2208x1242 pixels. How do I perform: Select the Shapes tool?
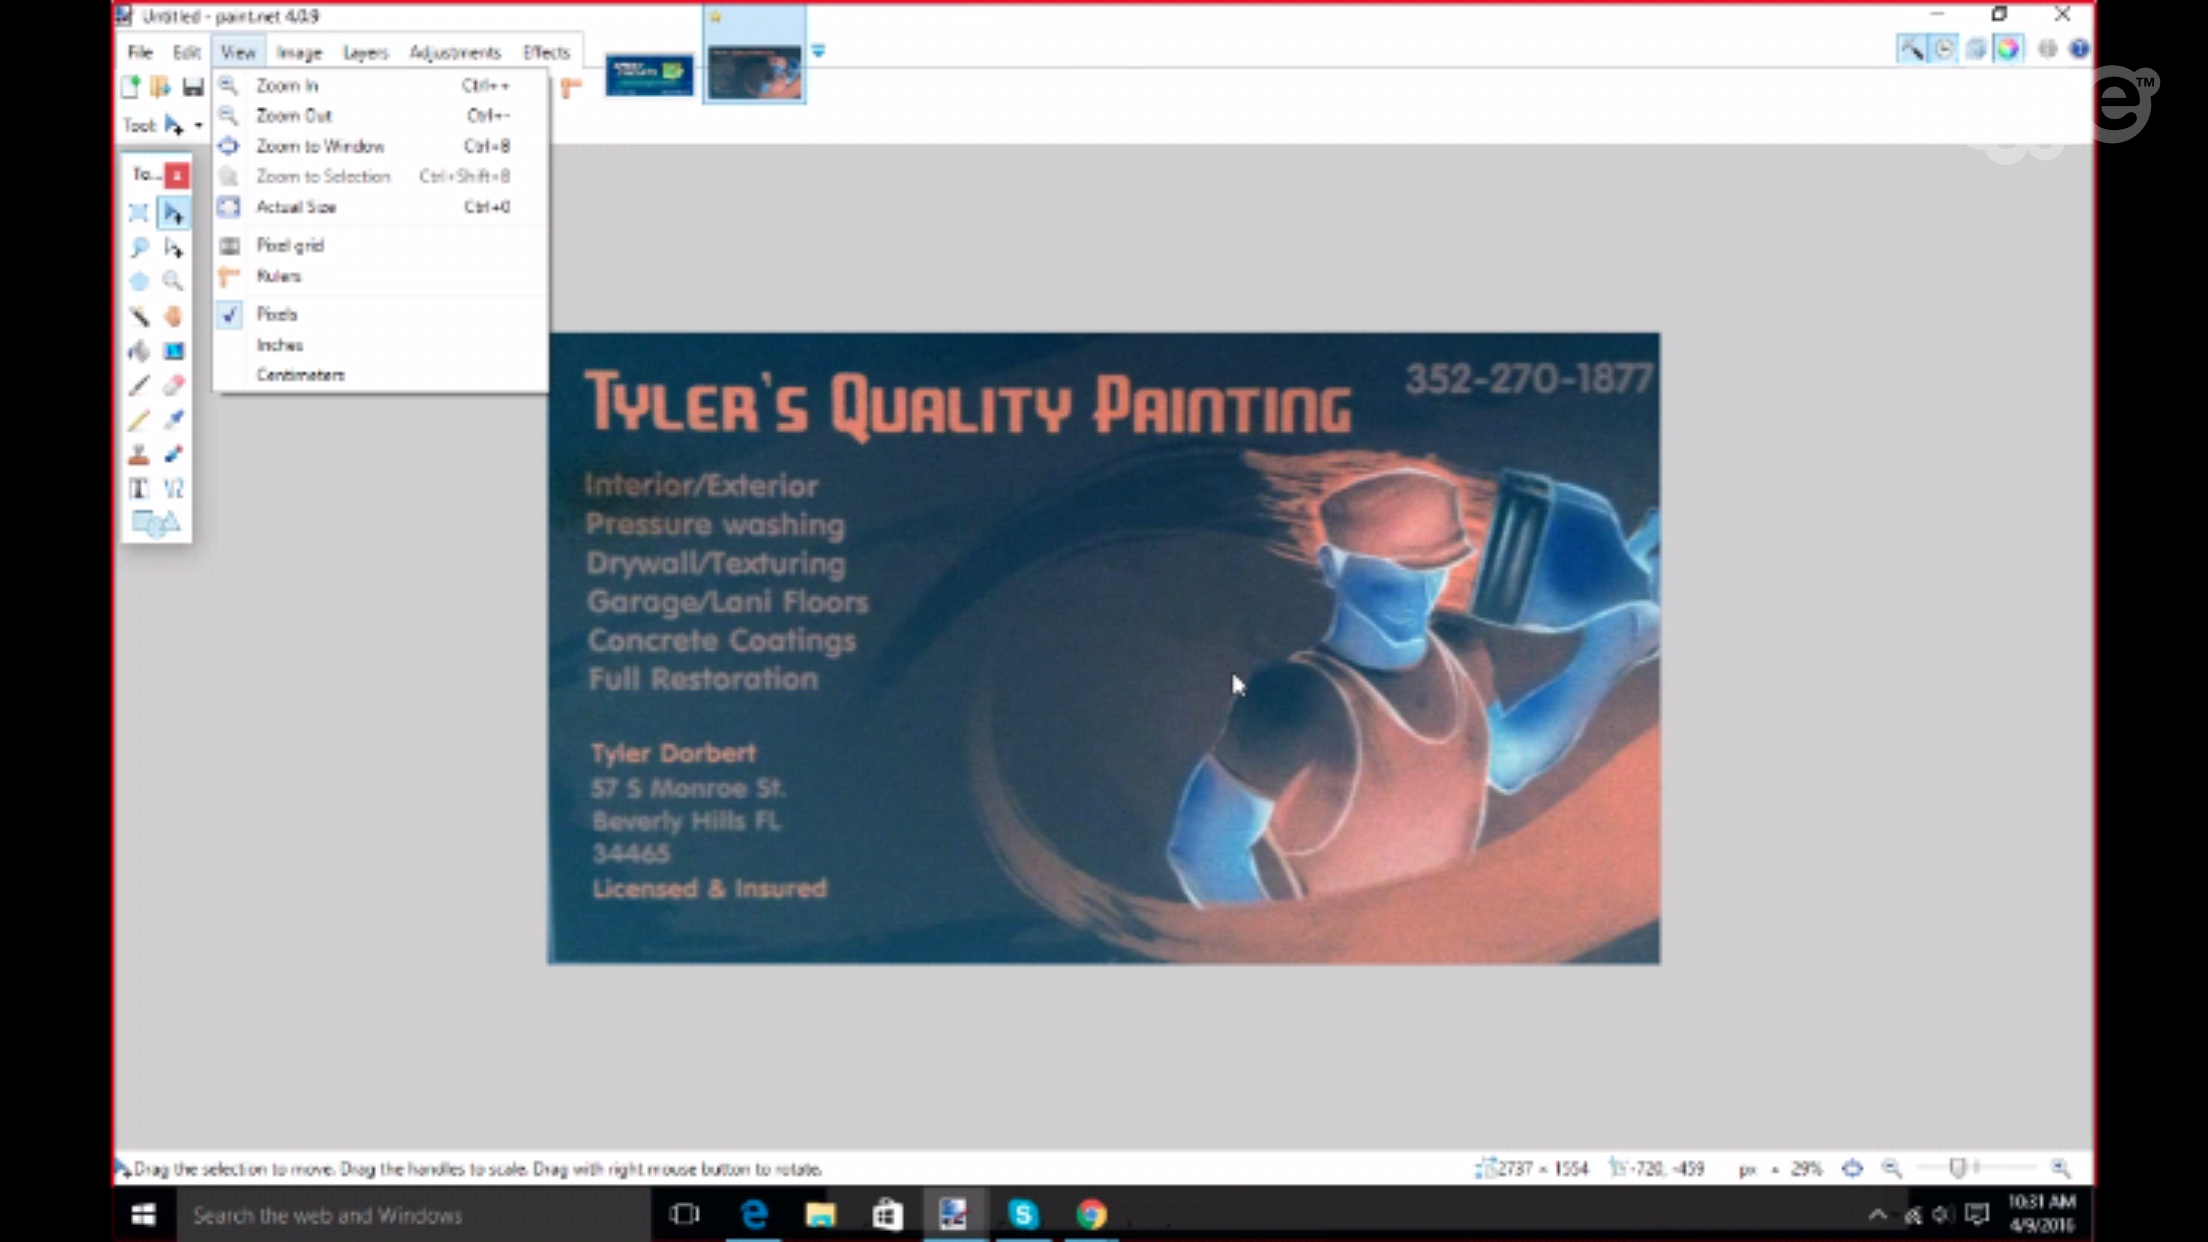tap(155, 523)
